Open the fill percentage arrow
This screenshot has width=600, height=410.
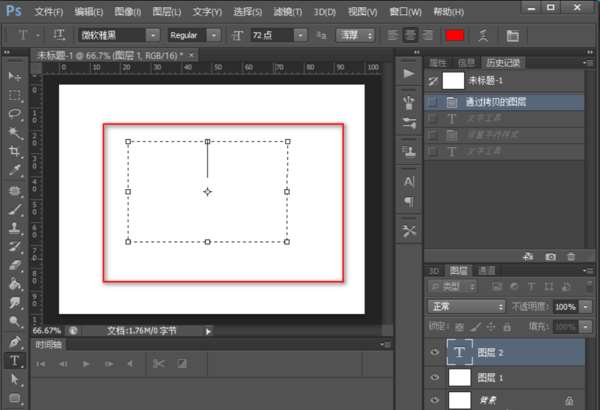tap(586, 327)
